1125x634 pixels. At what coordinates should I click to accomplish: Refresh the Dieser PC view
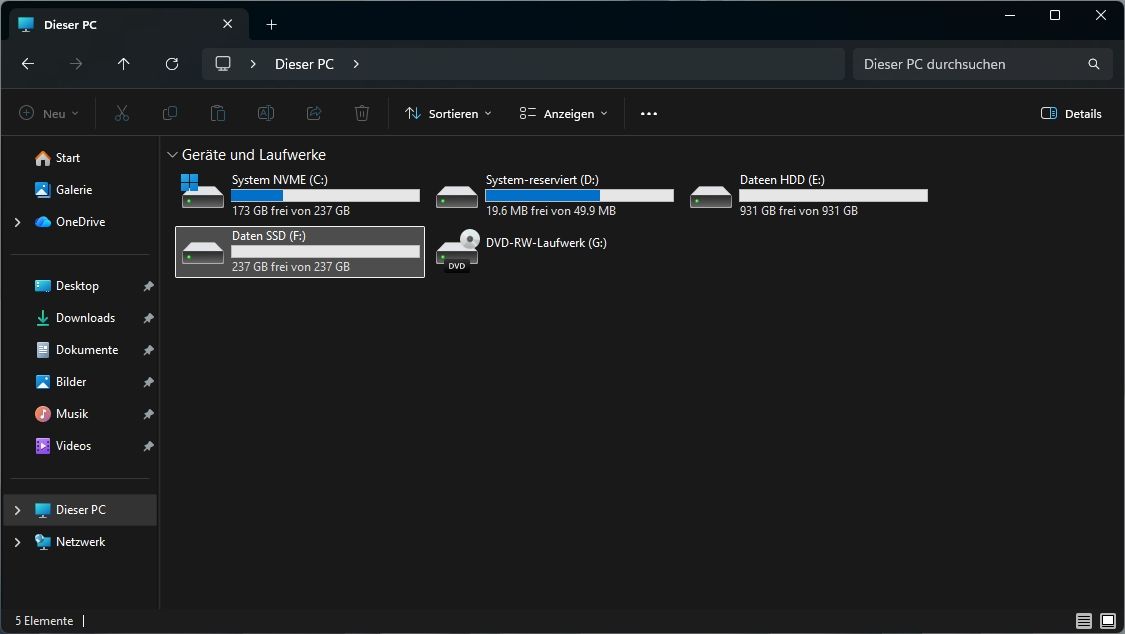171,64
